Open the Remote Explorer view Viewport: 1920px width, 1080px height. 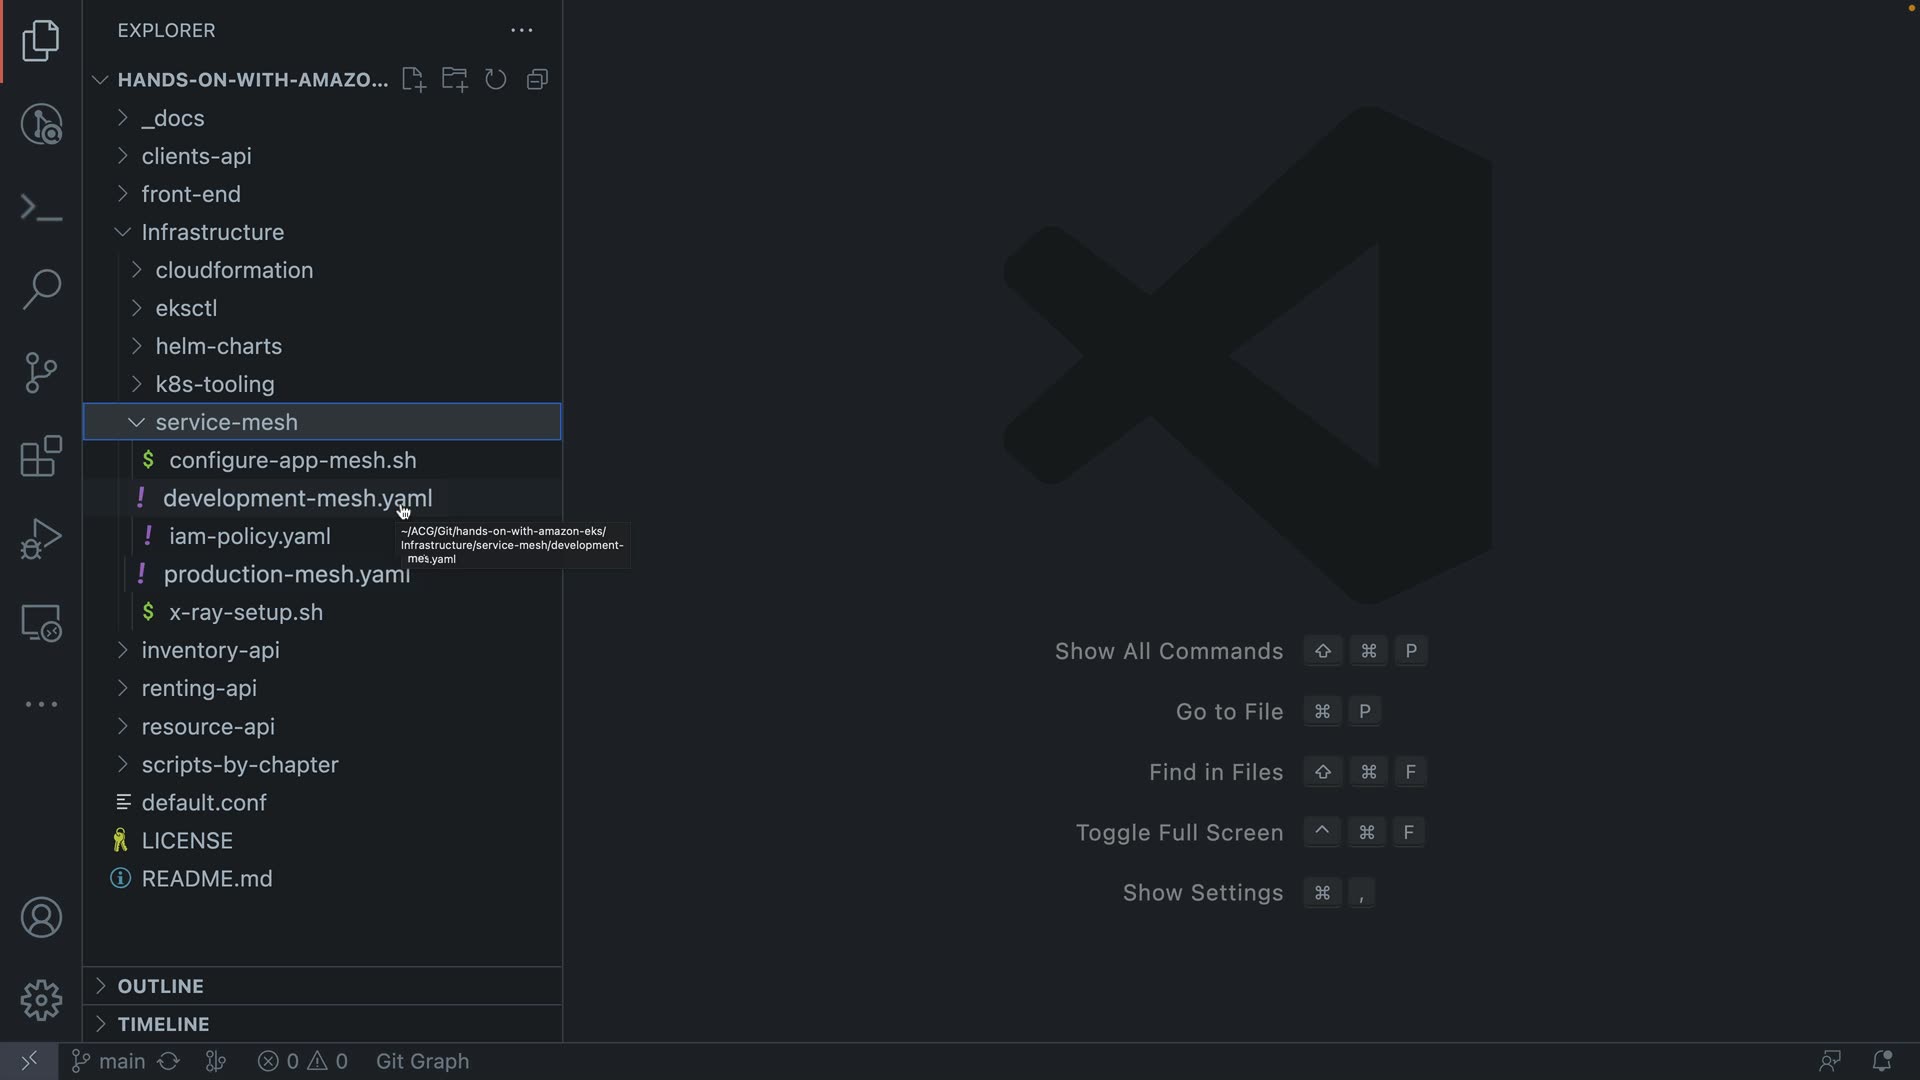41,623
